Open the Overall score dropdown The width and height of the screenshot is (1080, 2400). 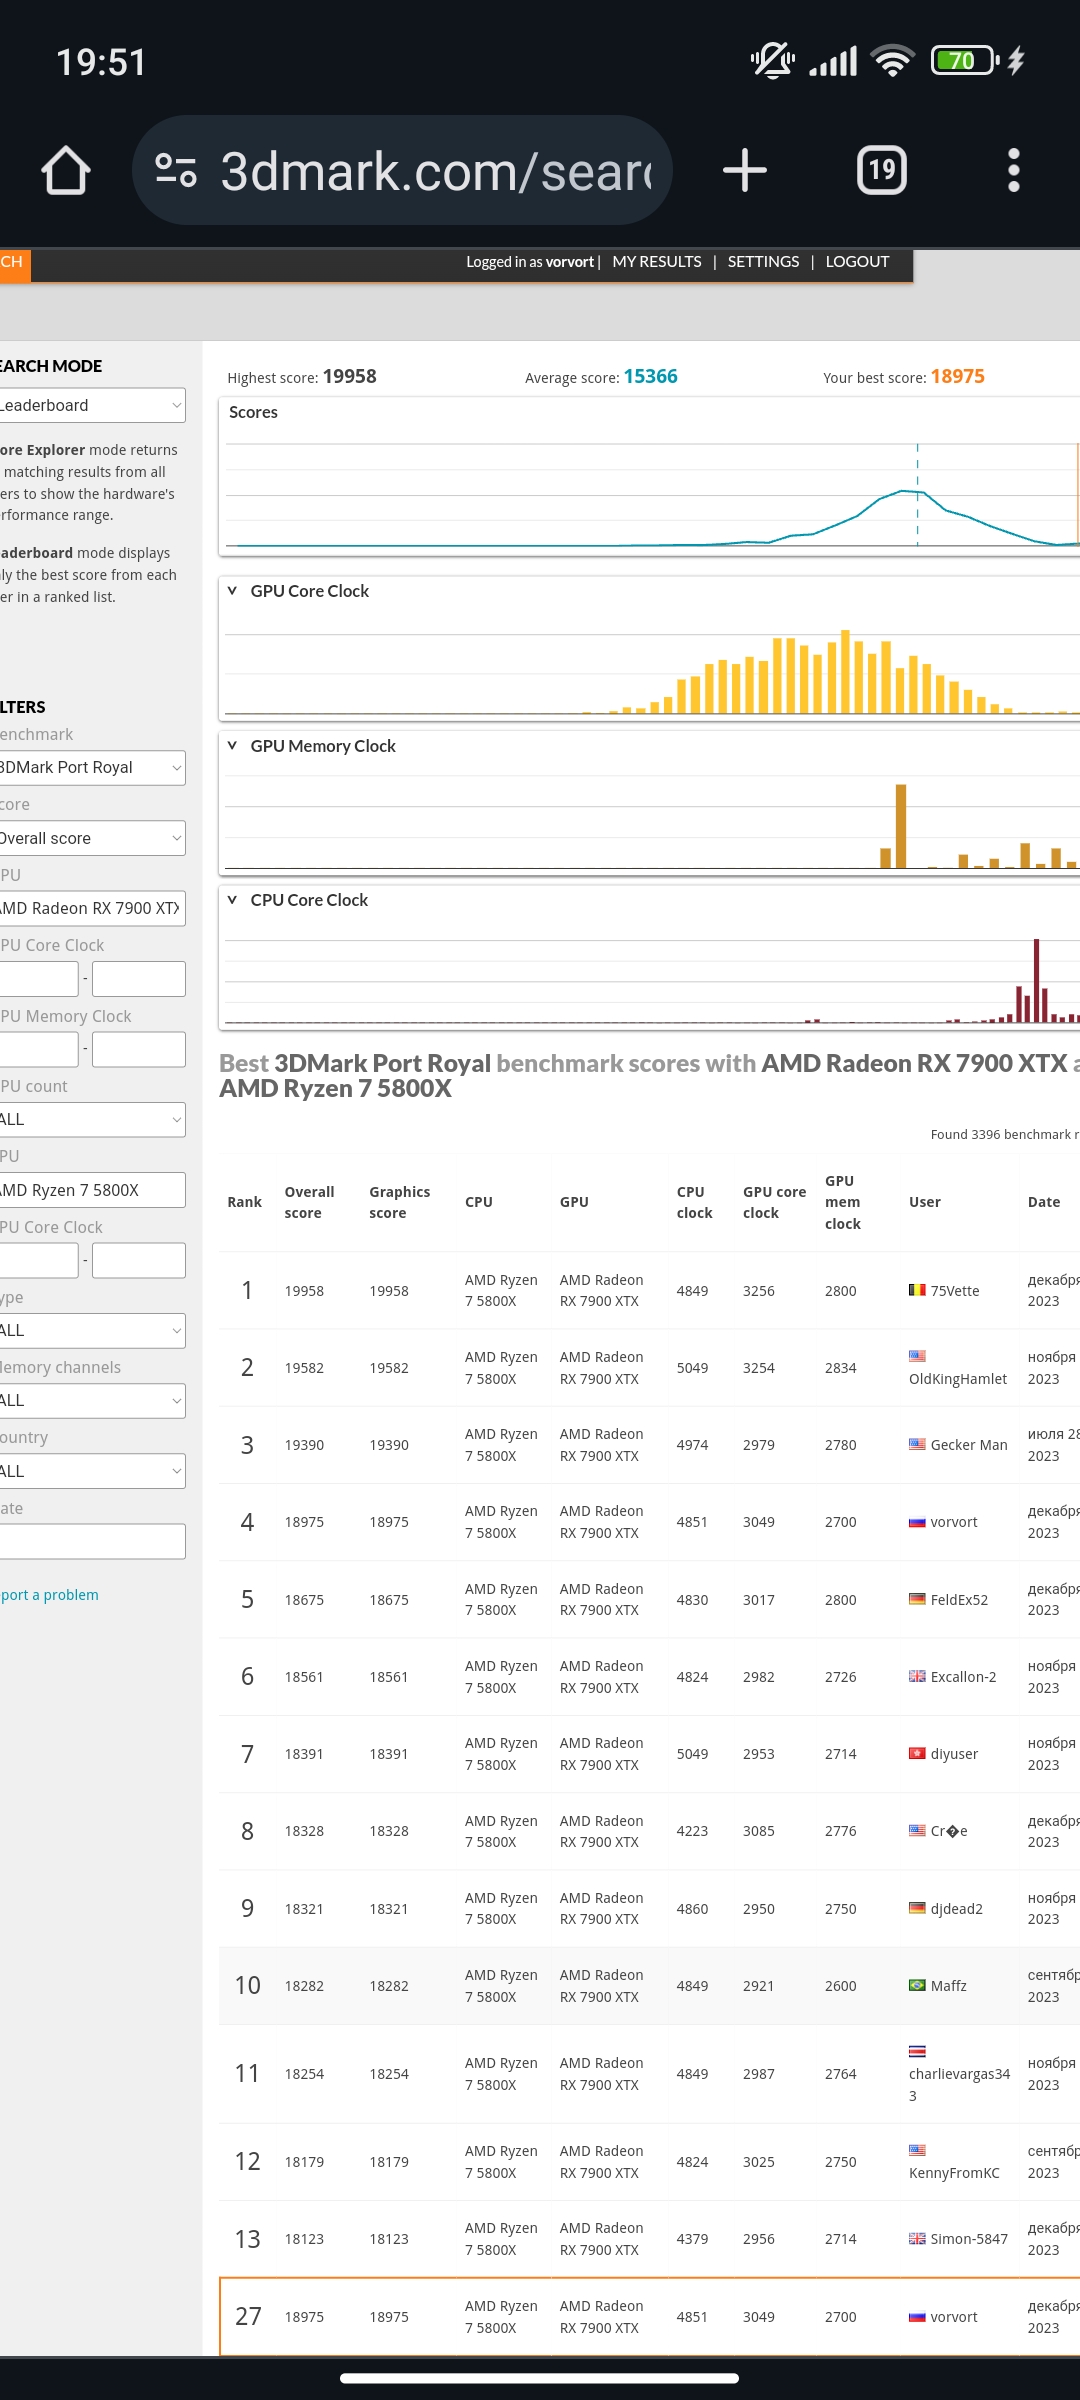(x=92, y=838)
